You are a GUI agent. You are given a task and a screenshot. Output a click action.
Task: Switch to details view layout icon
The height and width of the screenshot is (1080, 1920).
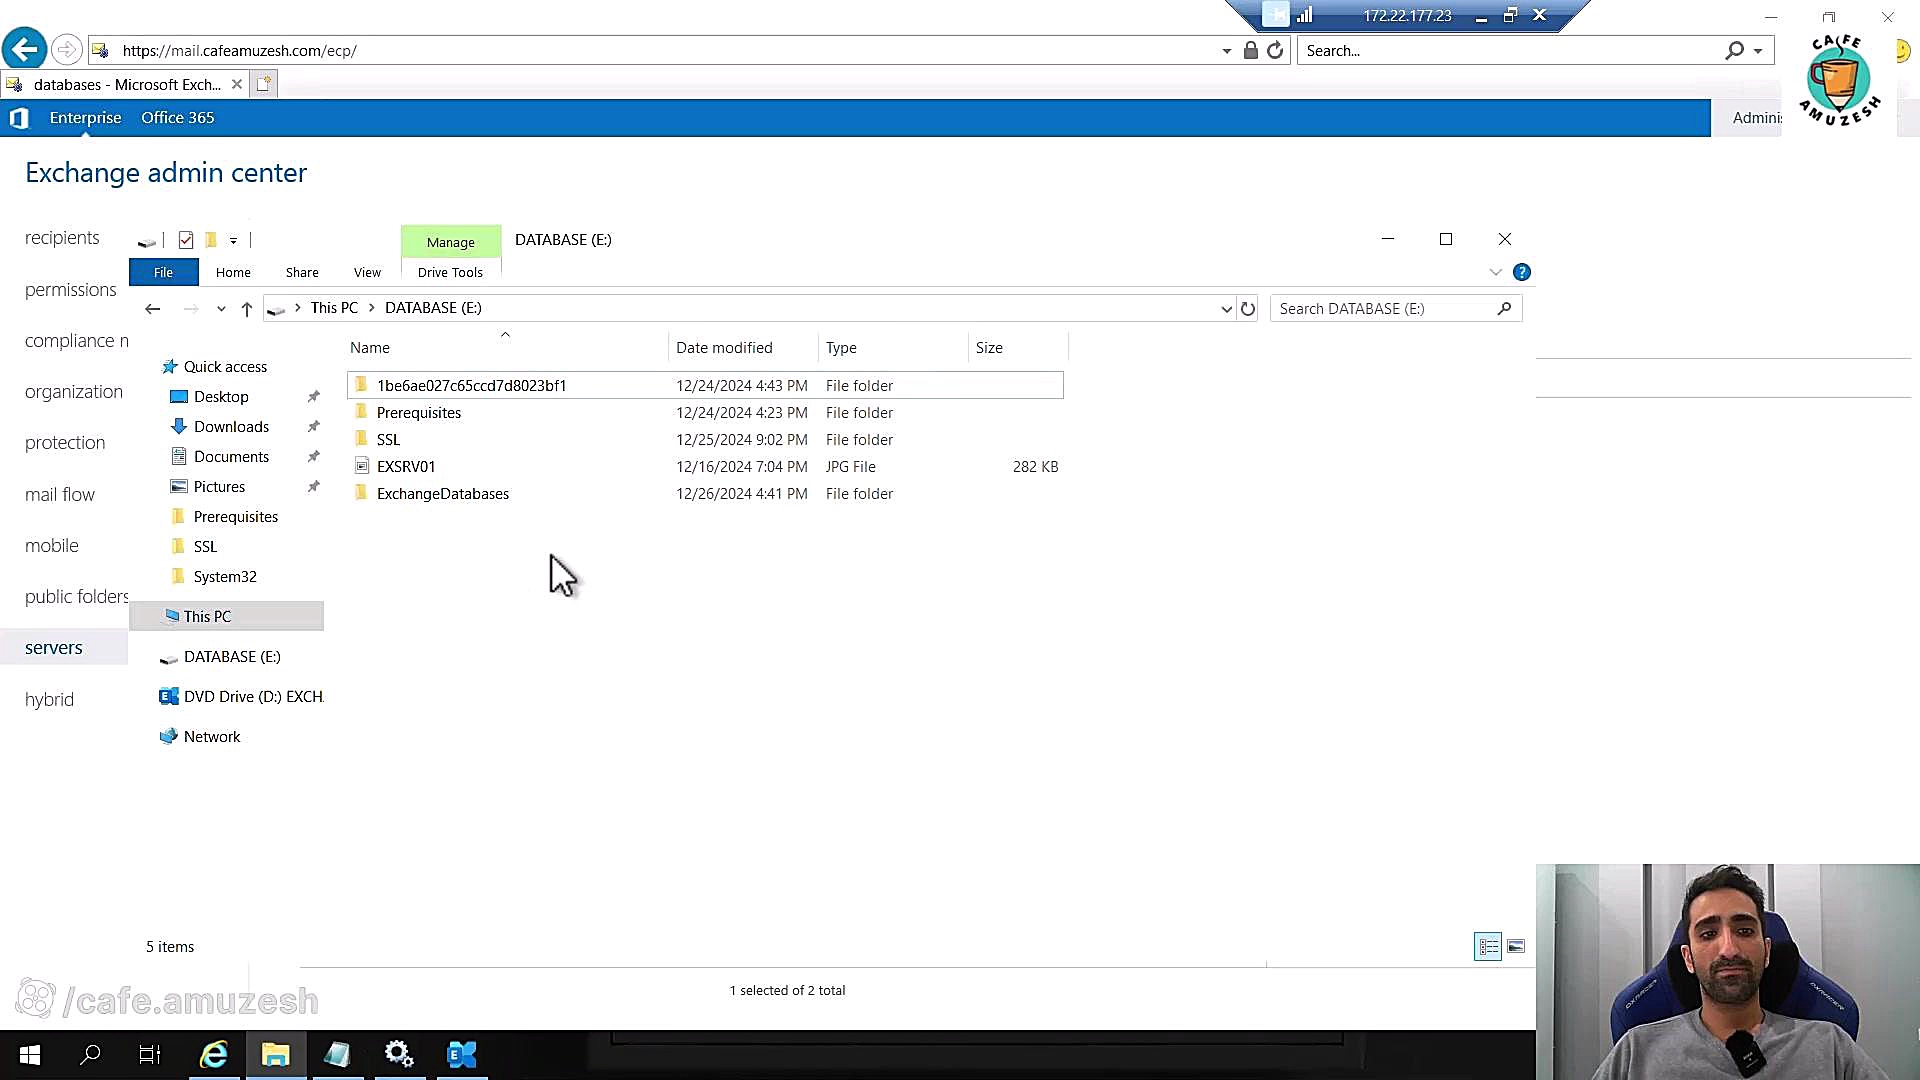click(1488, 946)
